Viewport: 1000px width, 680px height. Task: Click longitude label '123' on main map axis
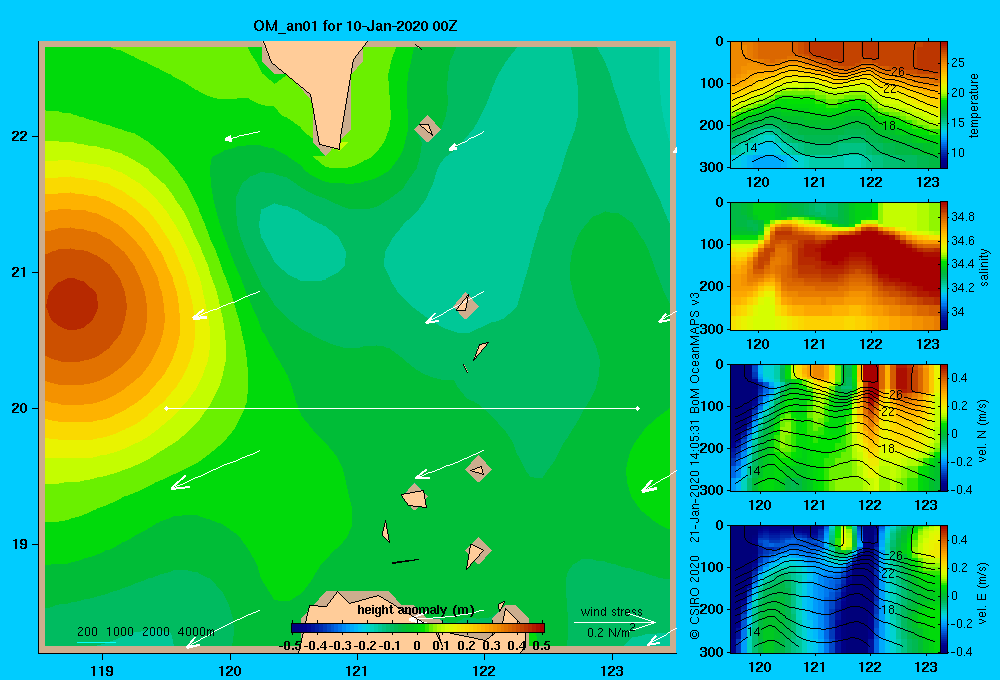(x=612, y=670)
